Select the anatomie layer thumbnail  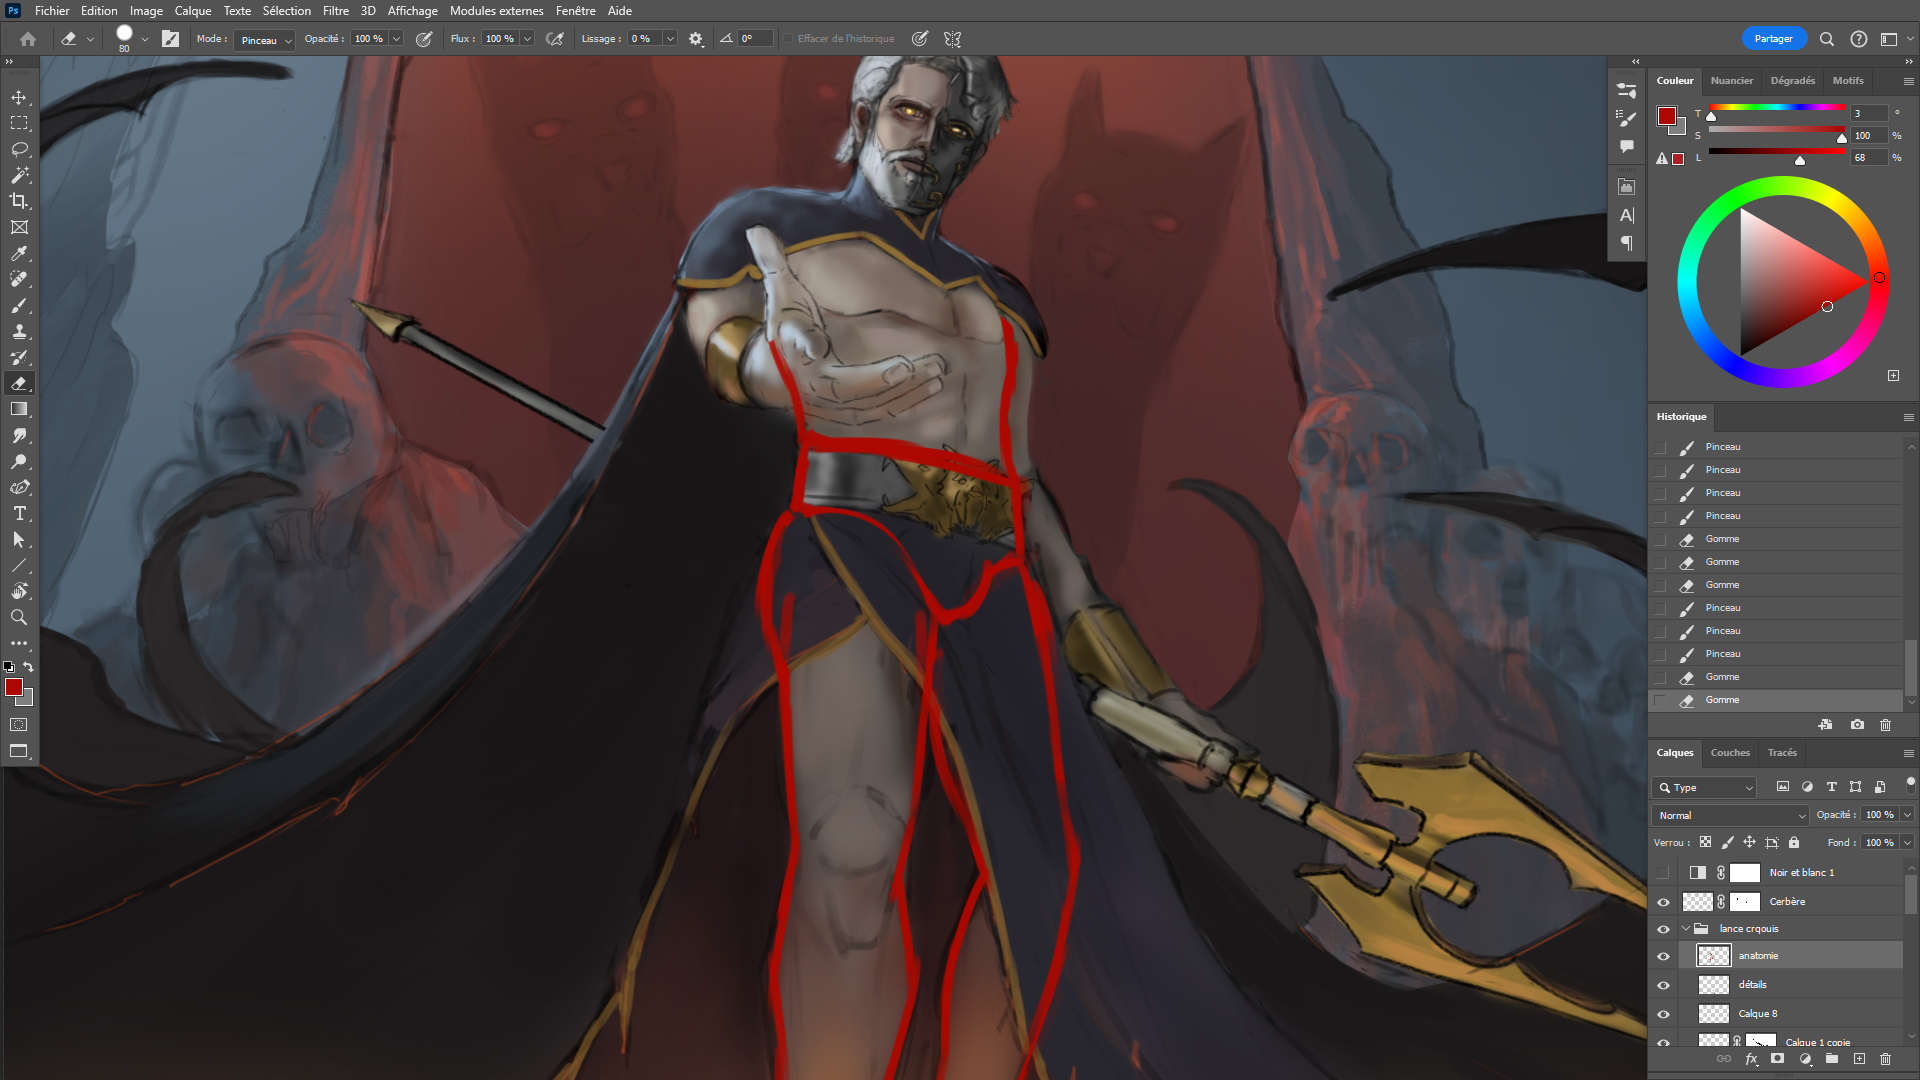click(1713, 956)
